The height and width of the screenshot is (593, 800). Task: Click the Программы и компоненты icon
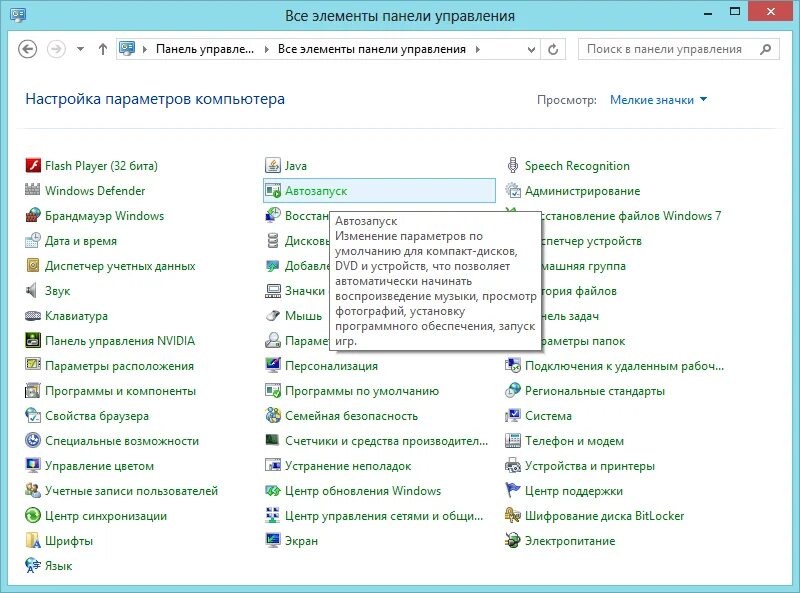tap(33, 390)
